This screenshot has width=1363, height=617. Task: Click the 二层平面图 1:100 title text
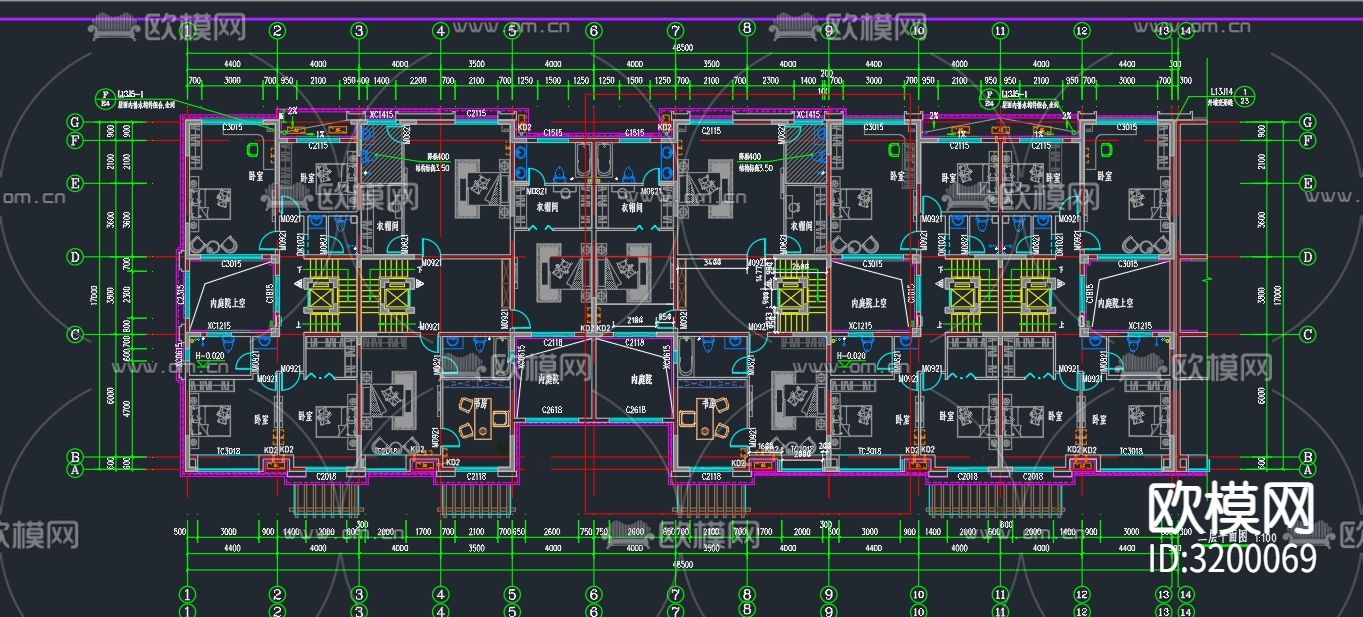tap(1236, 537)
